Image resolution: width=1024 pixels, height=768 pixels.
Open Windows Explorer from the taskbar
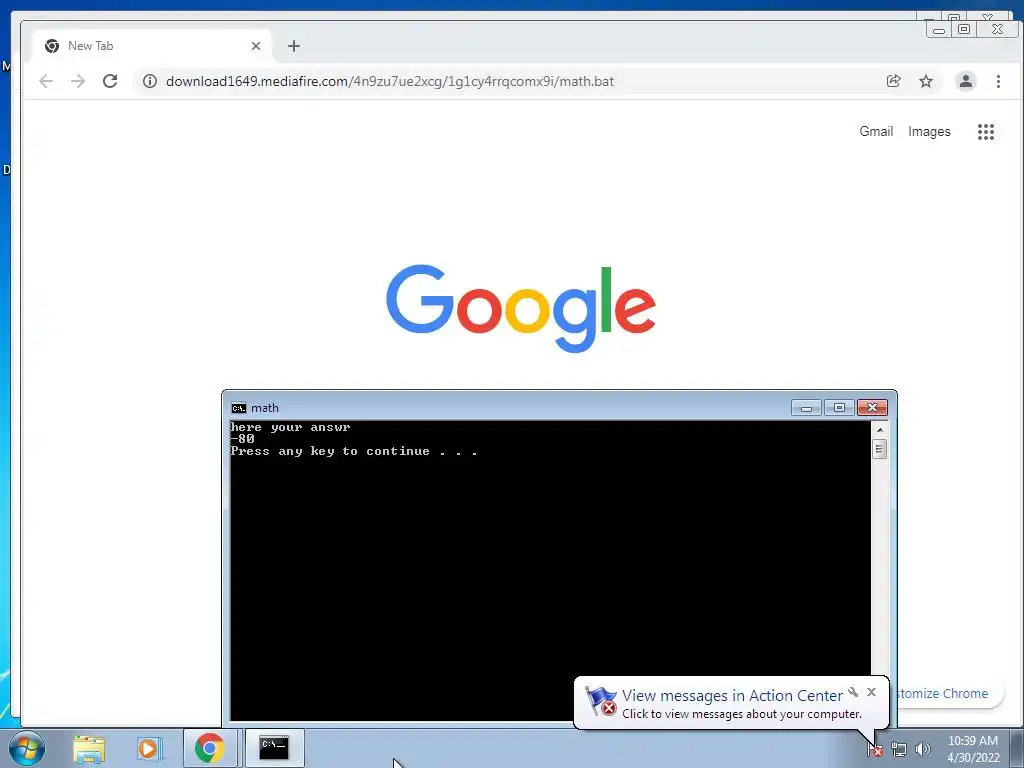click(89, 748)
